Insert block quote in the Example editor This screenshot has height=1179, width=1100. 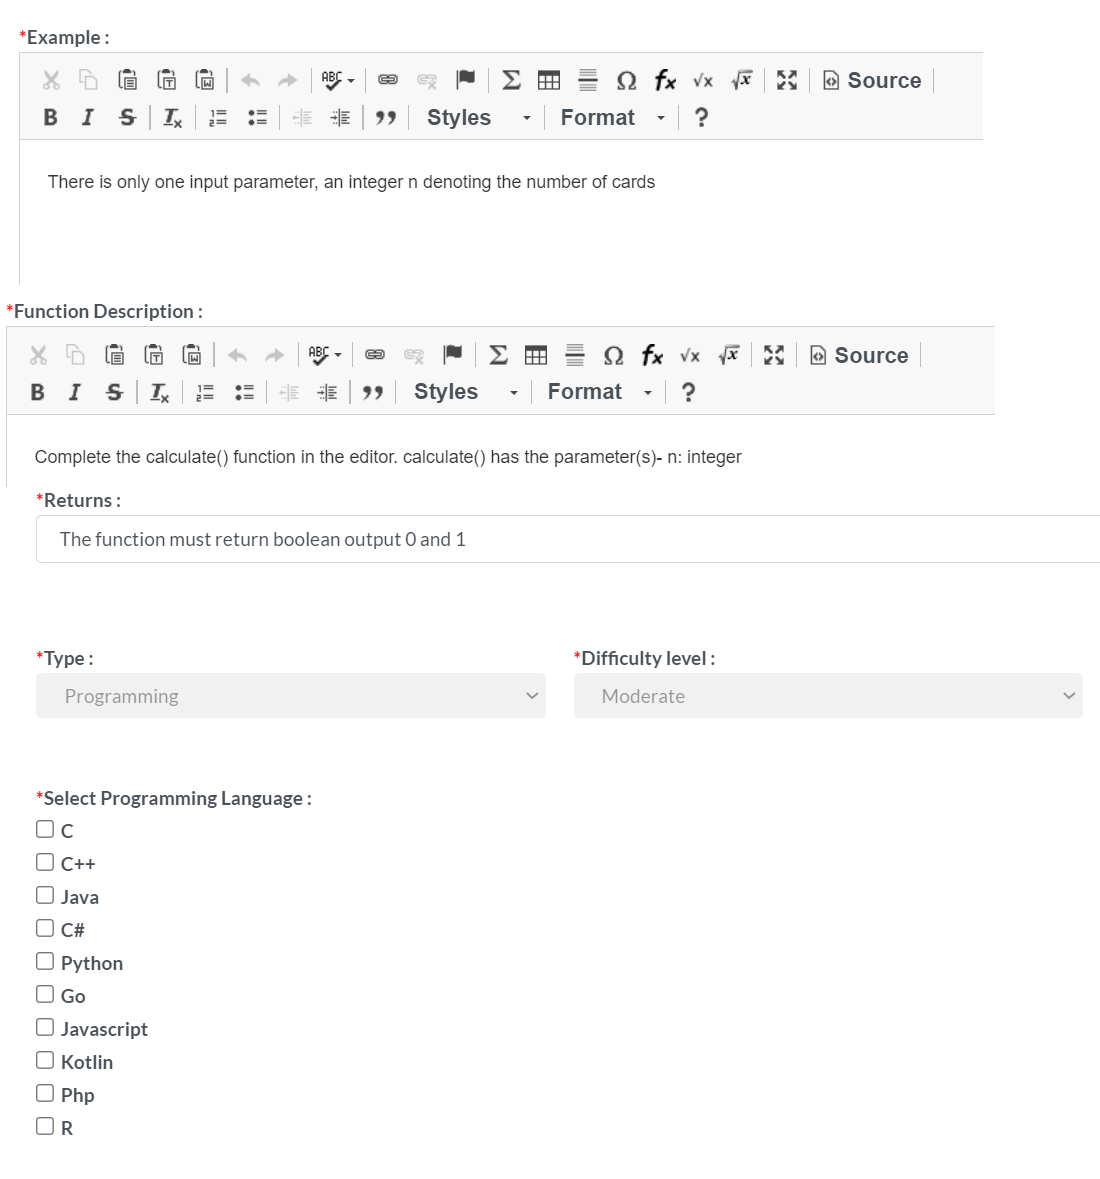click(386, 118)
